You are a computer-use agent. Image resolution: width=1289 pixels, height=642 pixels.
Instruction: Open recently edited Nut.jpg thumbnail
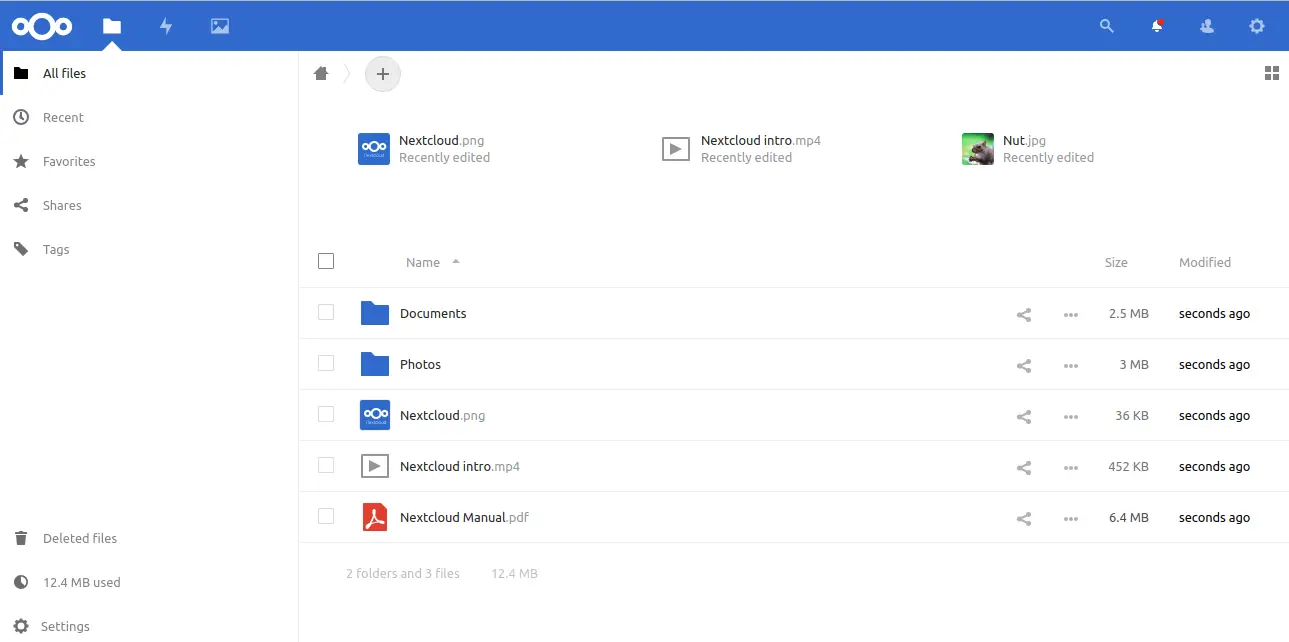tap(978, 149)
